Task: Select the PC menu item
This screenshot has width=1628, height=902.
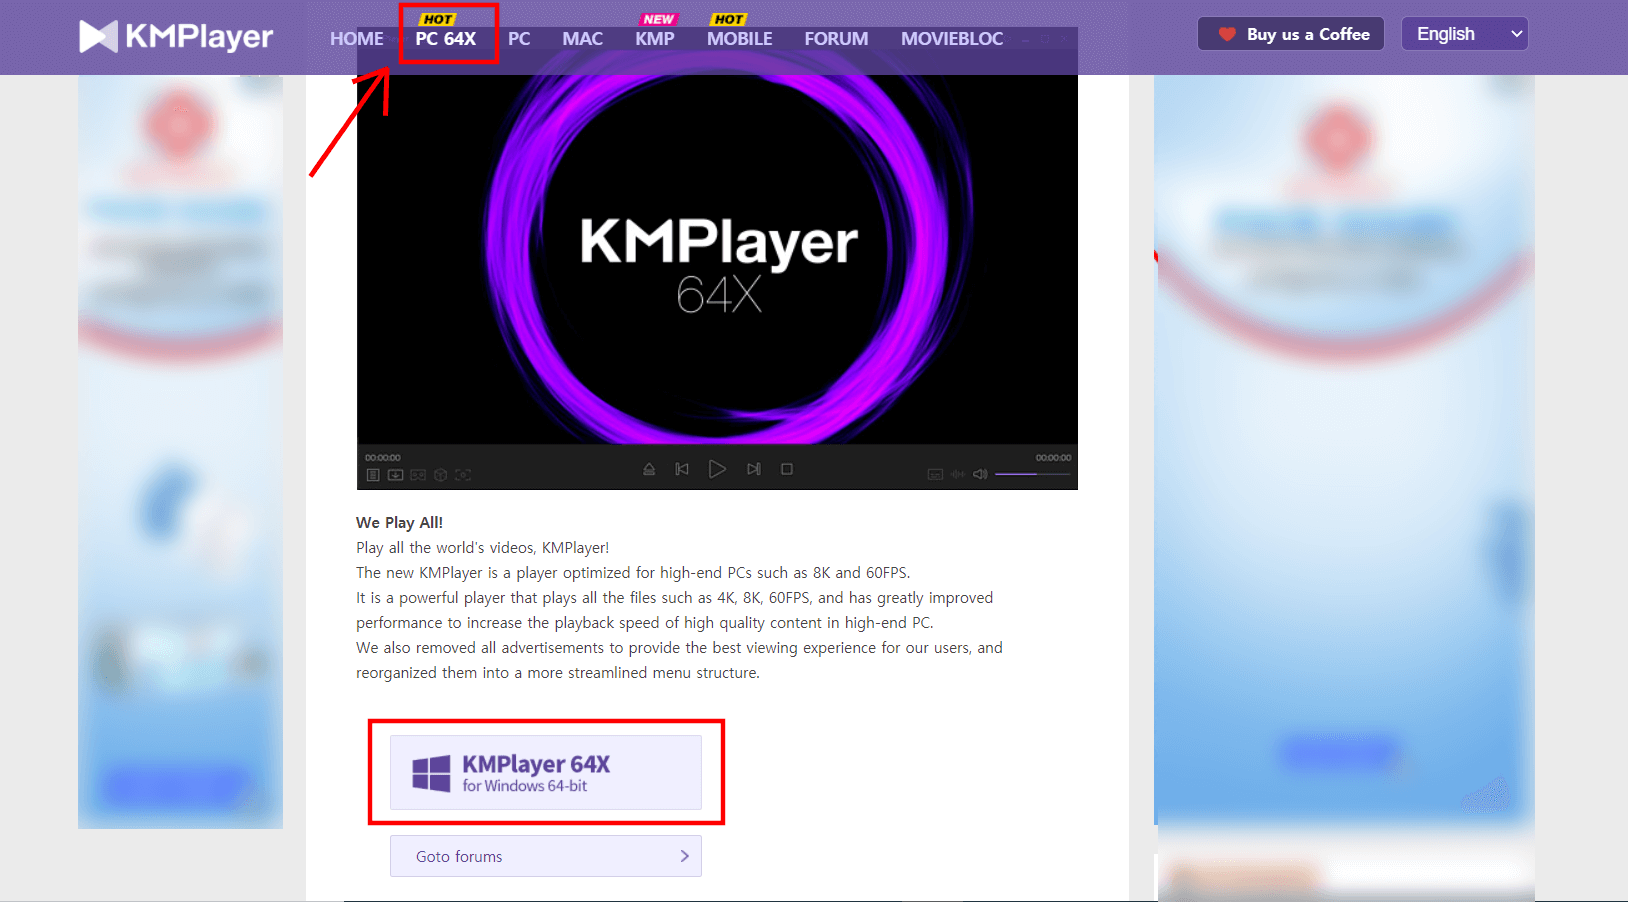Action: click(519, 39)
